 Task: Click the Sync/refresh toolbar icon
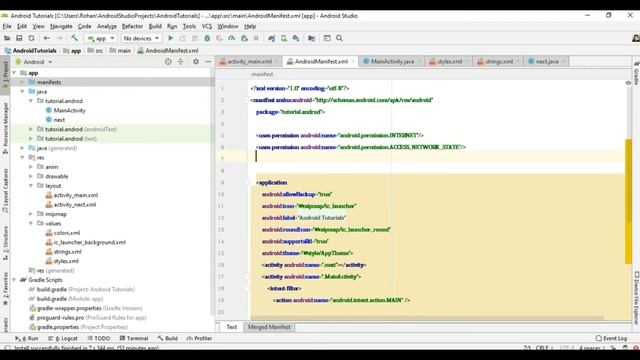pyautogui.click(x=31, y=38)
